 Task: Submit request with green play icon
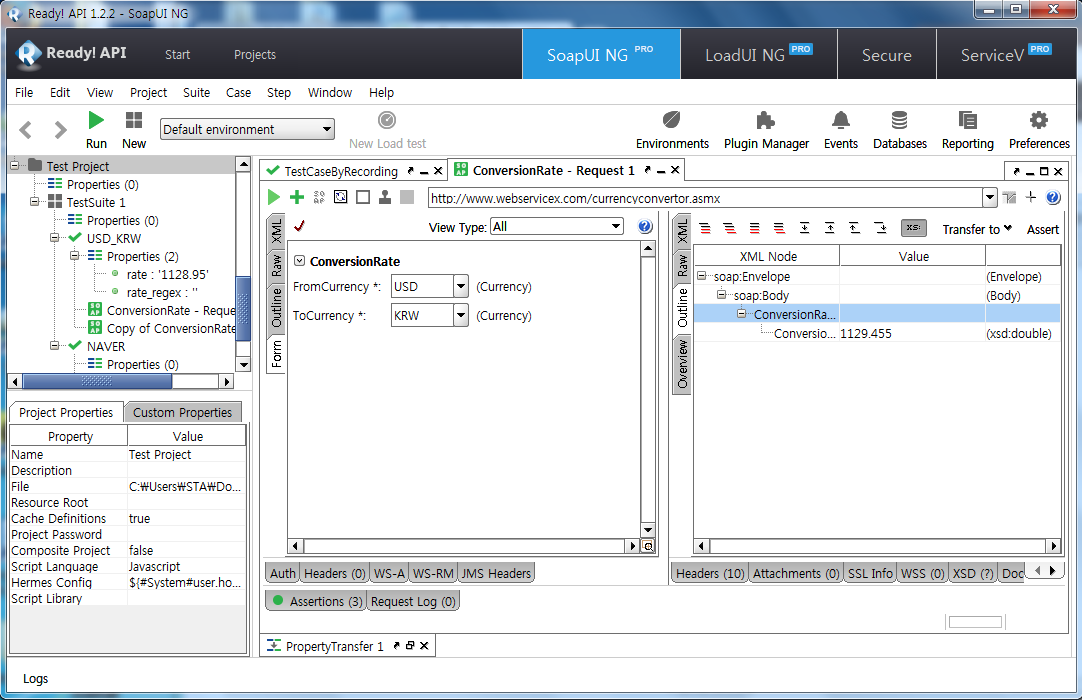(274, 198)
